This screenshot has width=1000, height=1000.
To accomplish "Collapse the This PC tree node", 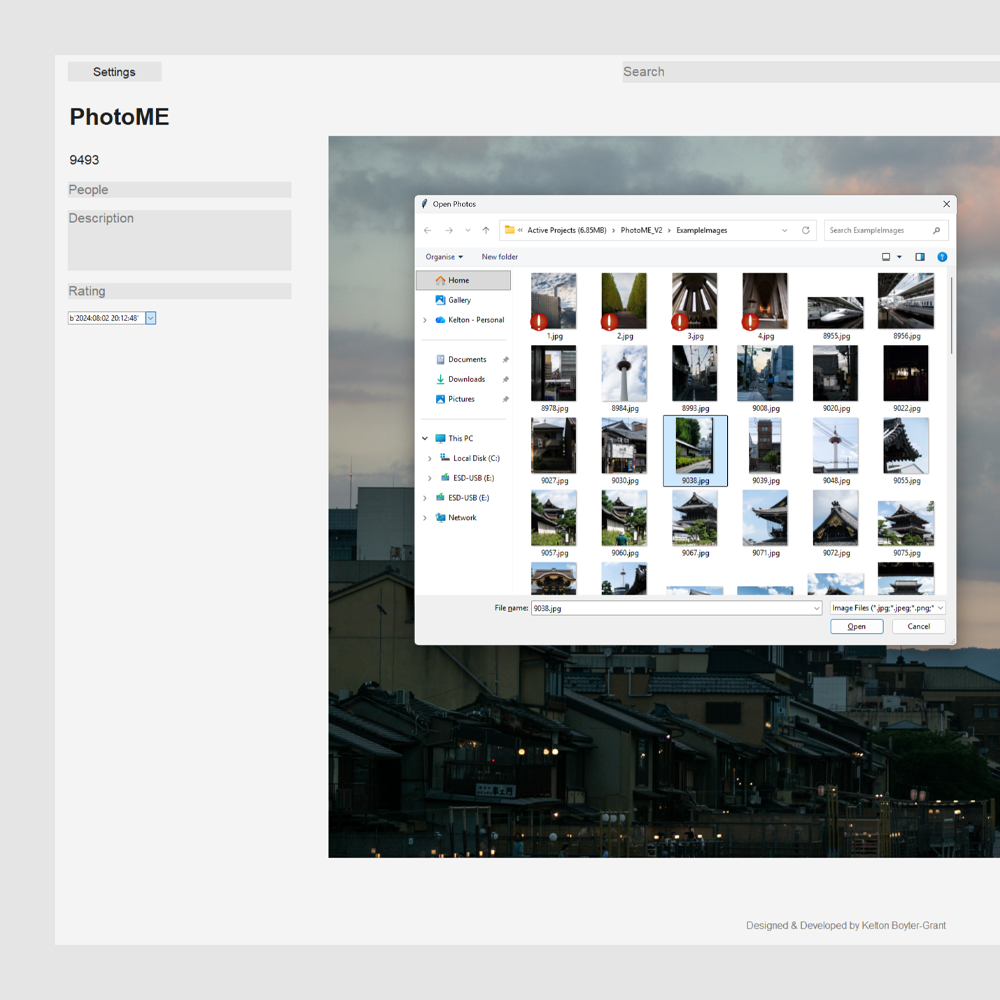I will [x=425, y=439].
